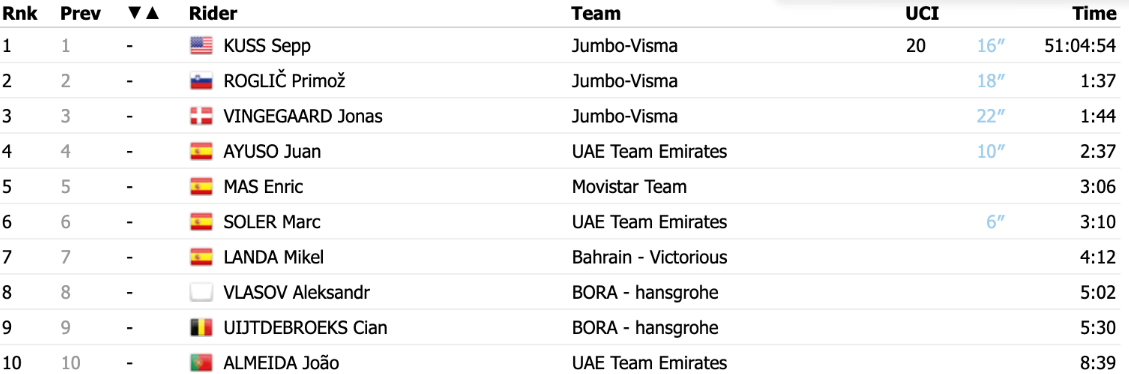Open rider page for ALMEIDA João
The height and width of the screenshot is (374, 1129).
(282, 363)
